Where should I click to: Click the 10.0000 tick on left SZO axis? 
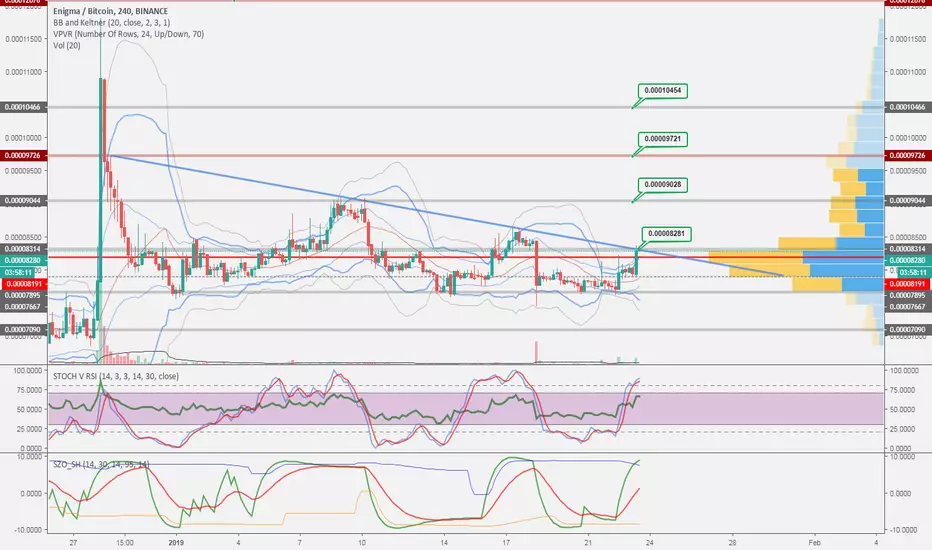coord(30,457)
